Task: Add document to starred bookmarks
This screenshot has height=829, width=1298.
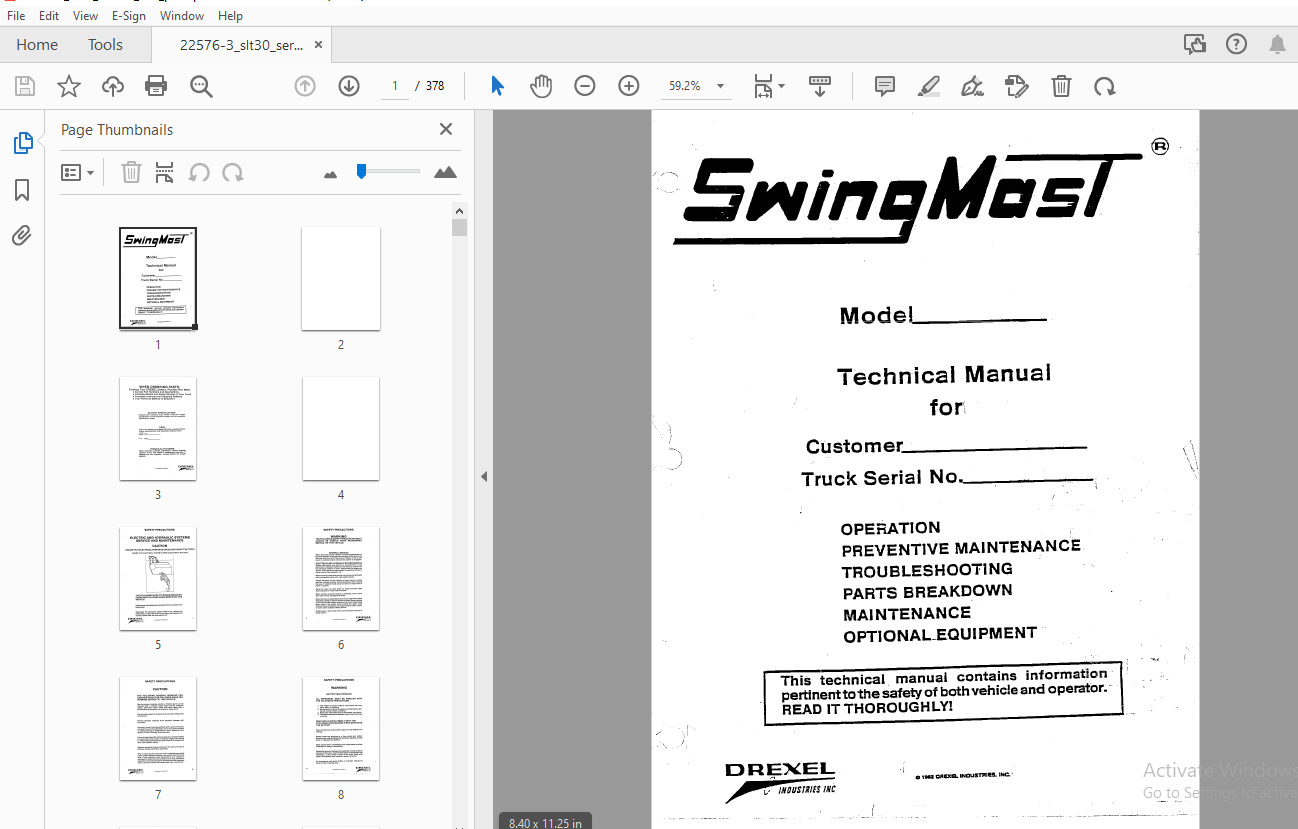Action: point(68,86)
